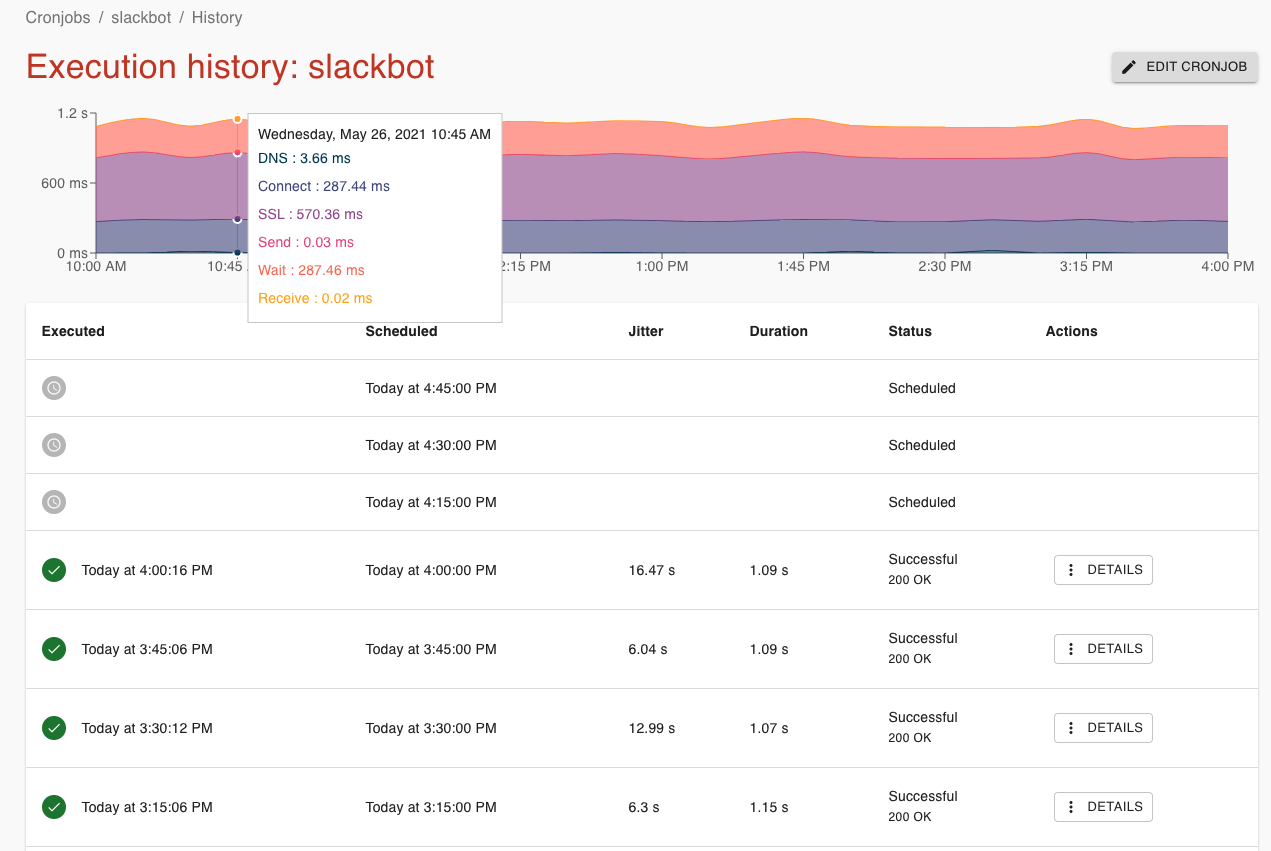This screenshot has width=1271, height=851.
Task: Click the green checkmark for the 3:15:06 PM execution
Action: (54, 807)
